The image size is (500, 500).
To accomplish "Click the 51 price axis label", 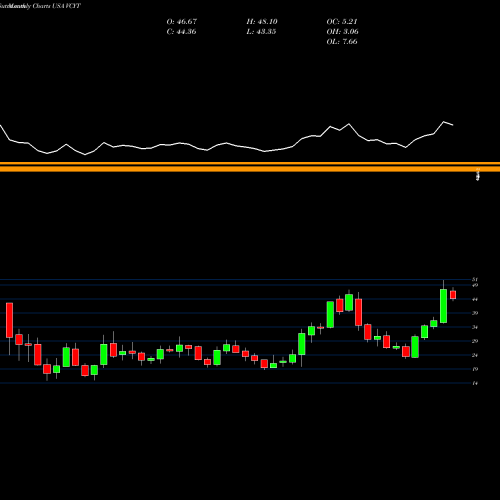I will click(475, 279).
